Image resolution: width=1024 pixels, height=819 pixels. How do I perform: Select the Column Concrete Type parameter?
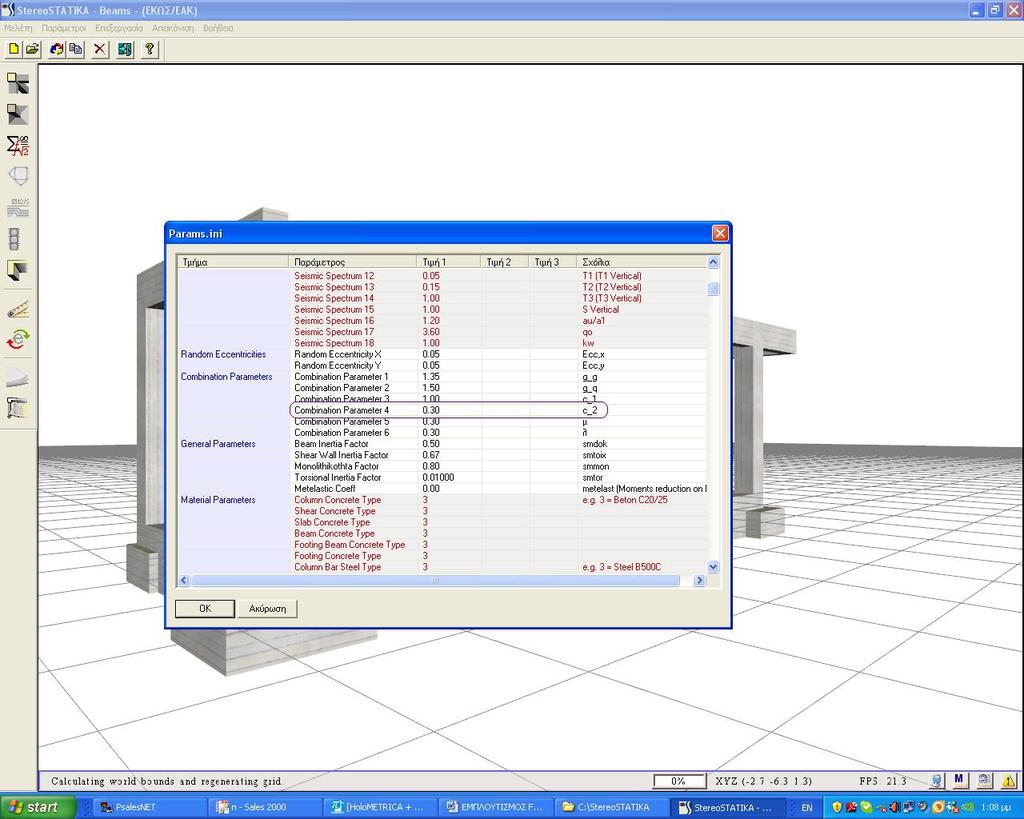pyautogui.click(x=338, y=500)
